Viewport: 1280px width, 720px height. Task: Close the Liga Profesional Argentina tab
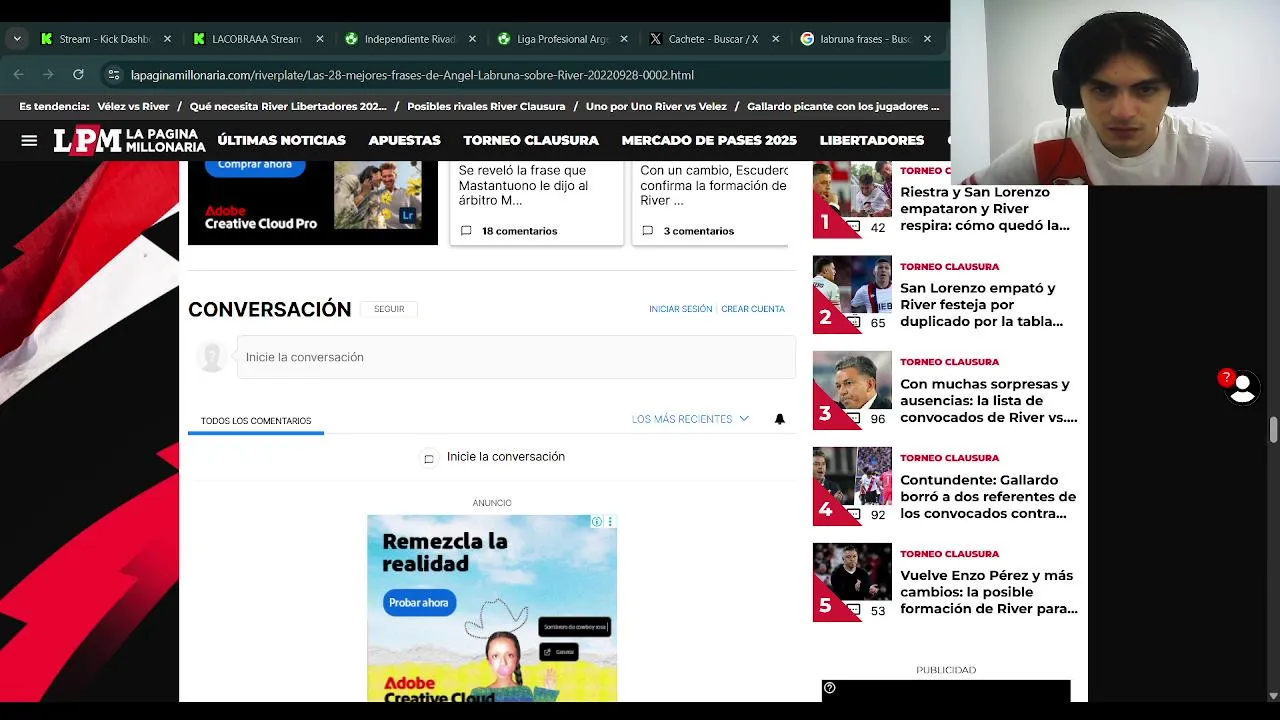coord(624,39)
